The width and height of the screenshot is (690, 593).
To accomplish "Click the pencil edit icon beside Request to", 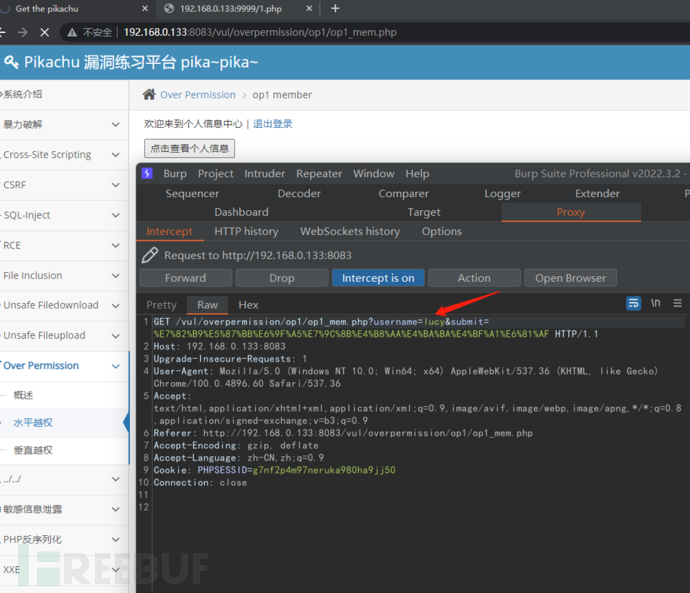I will (x=150, y=255).
